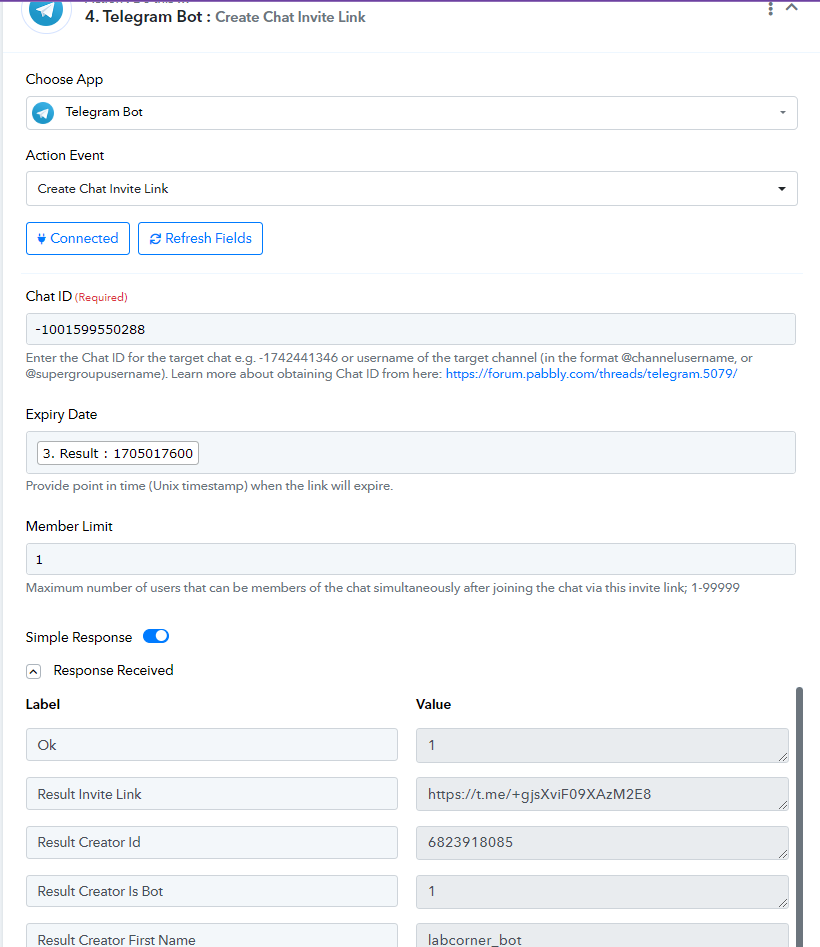Click the Telegram icon in Choose App field
The image size is (820, 947).
point(43,112)
